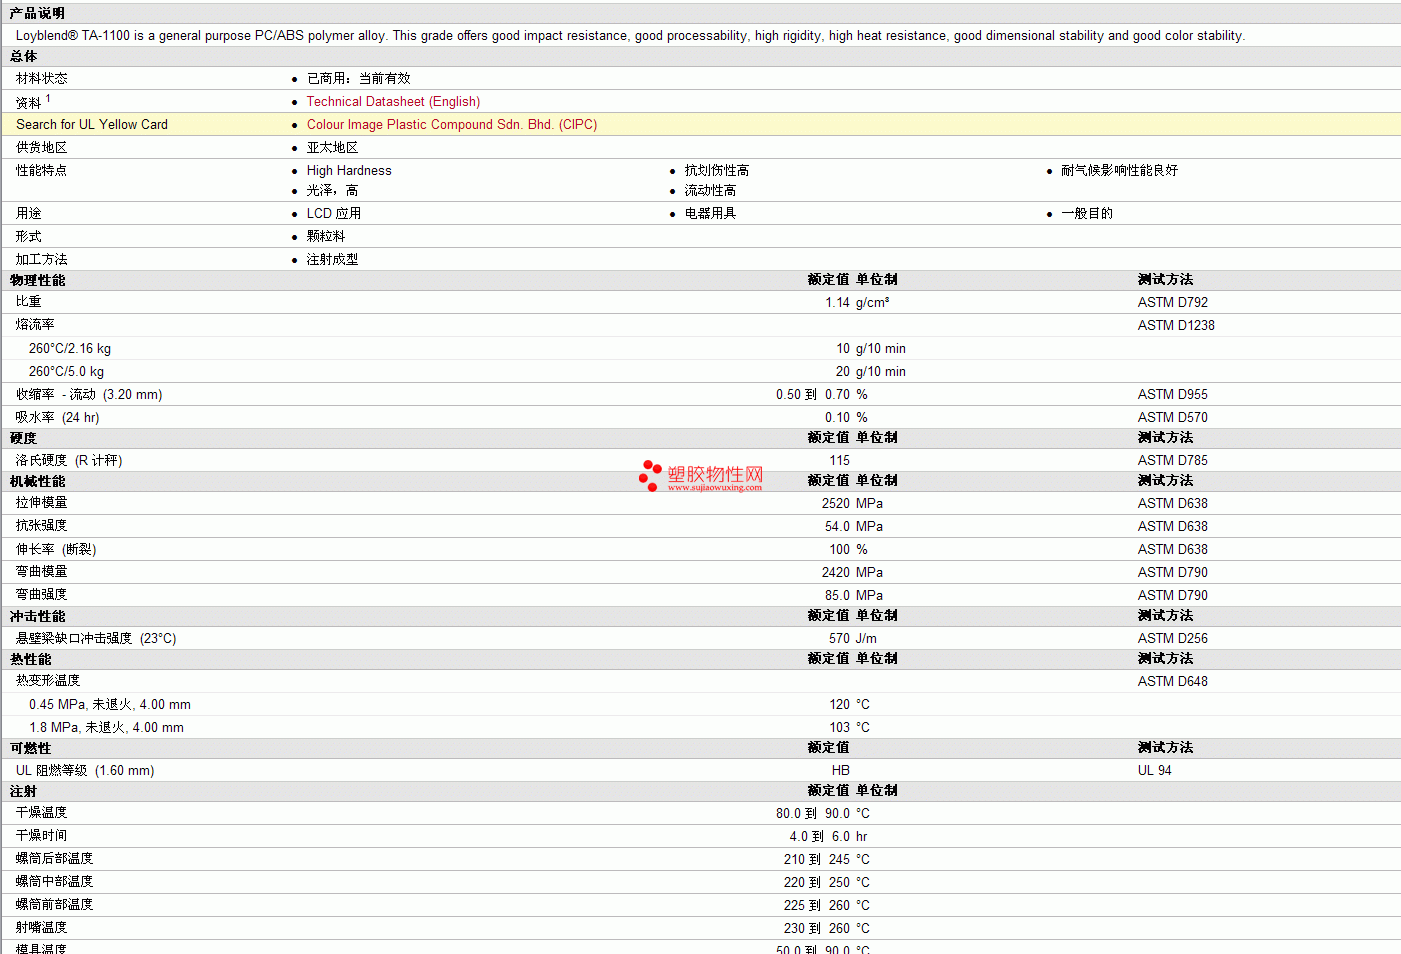Click the '冲击性能' section header
Viewport: 1401px width, 954px height.
37,617
